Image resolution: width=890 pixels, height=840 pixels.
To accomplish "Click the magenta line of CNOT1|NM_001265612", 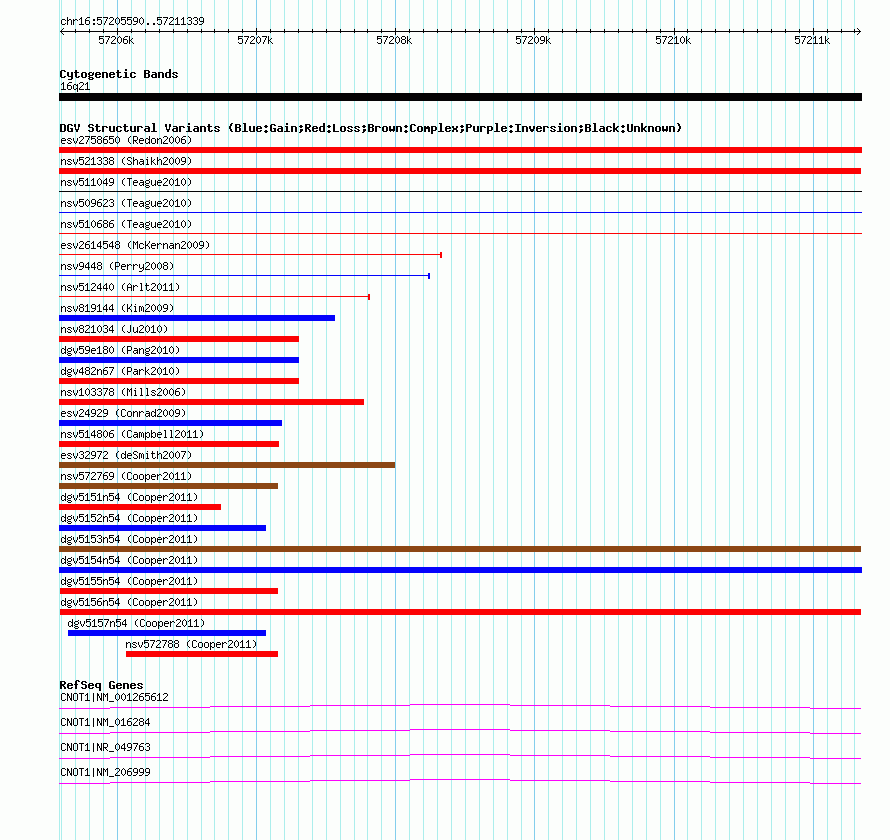I will coord(460,706).
